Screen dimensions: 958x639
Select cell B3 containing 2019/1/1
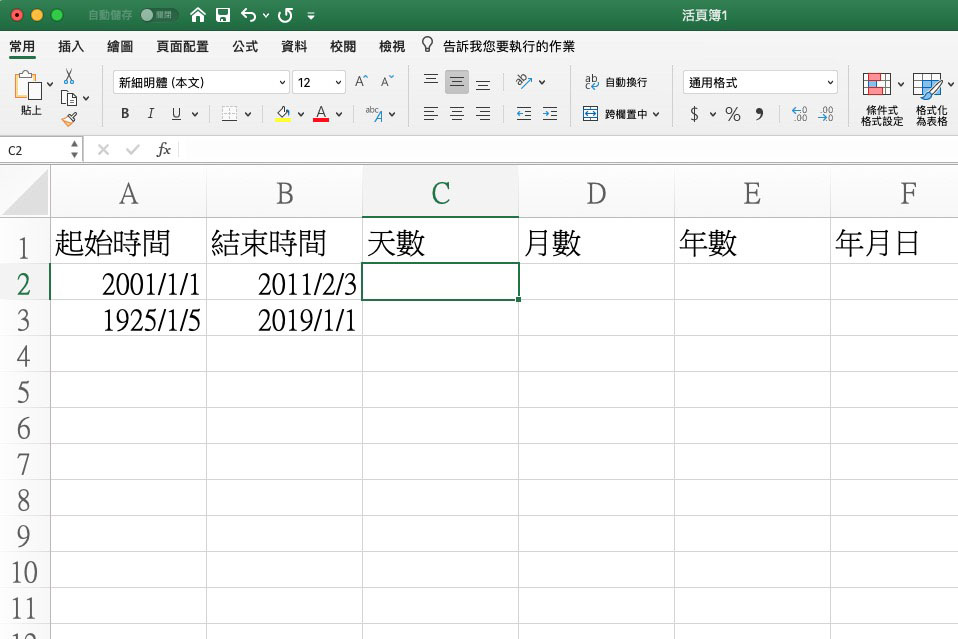tap(283, 318)
